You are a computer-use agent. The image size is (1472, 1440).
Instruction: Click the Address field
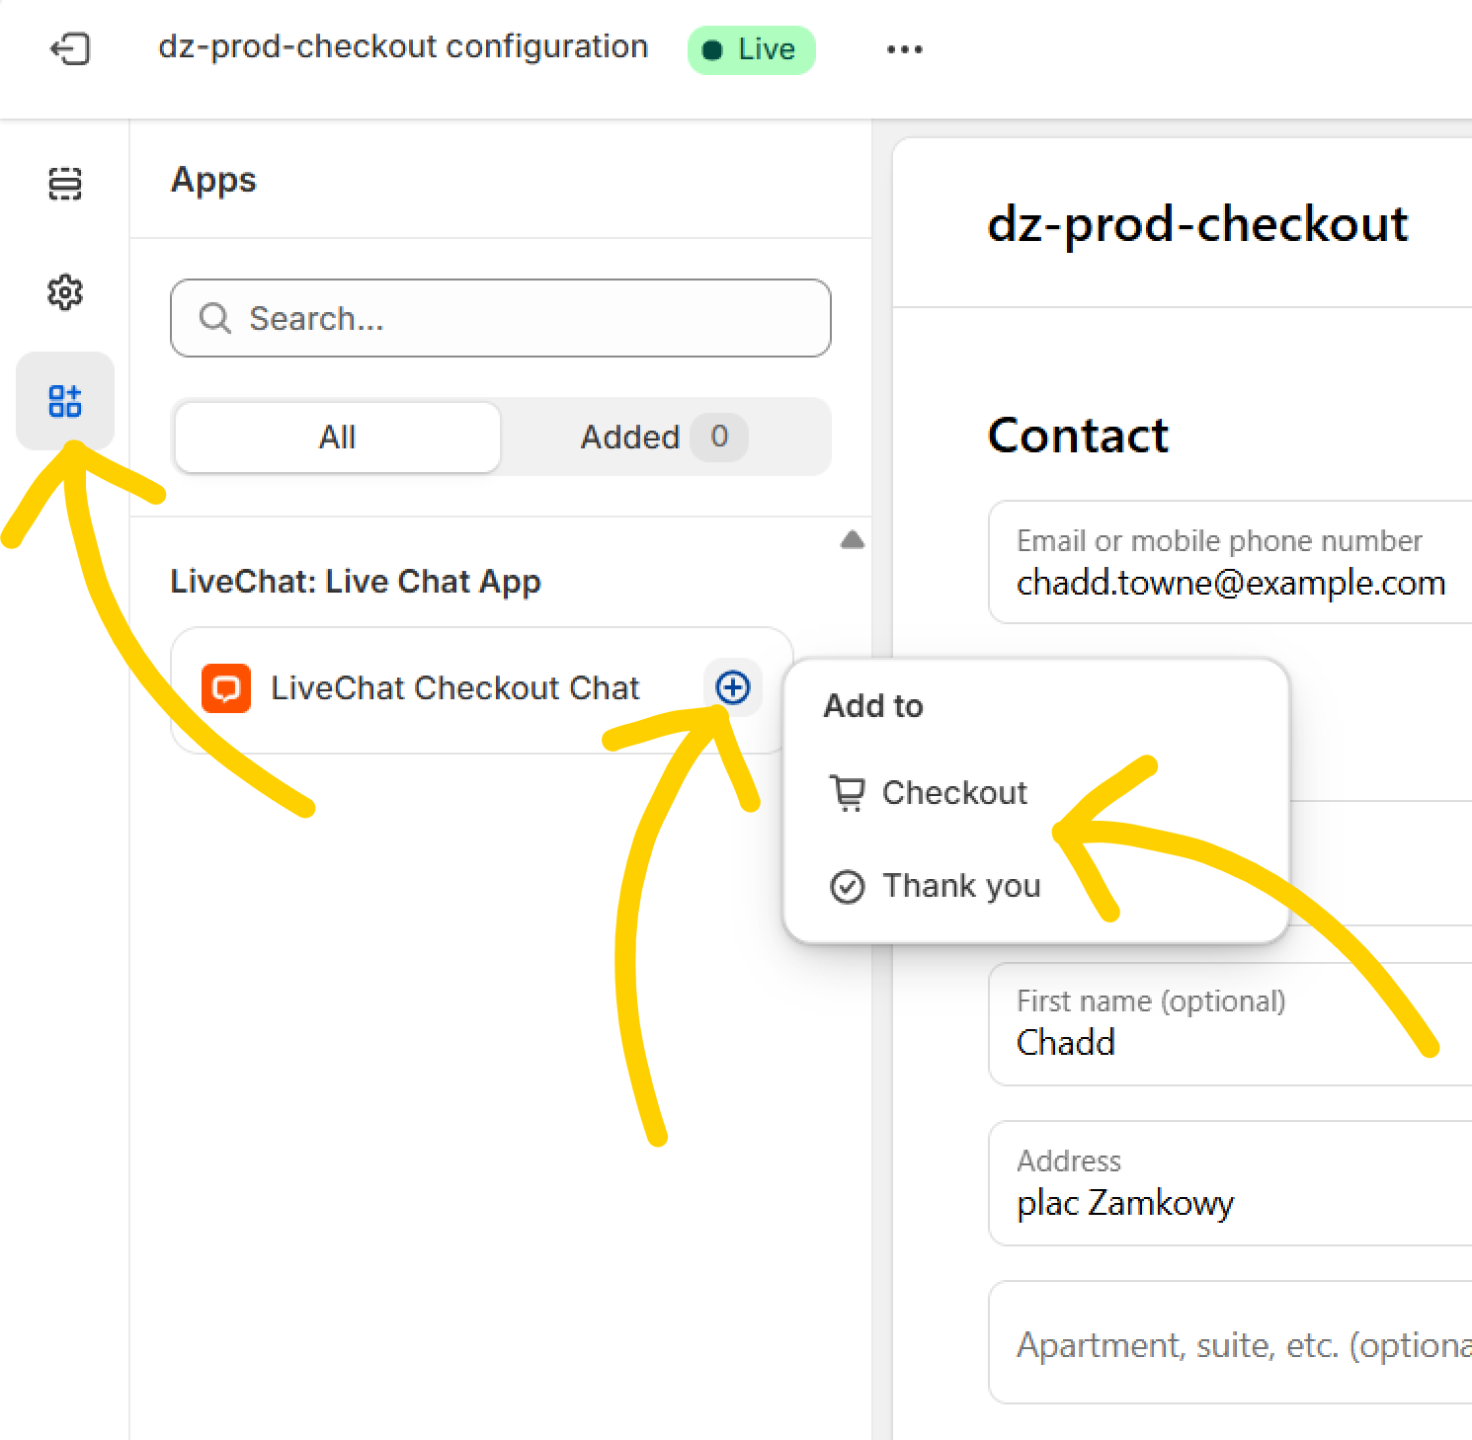(x=1230, y=1183)
